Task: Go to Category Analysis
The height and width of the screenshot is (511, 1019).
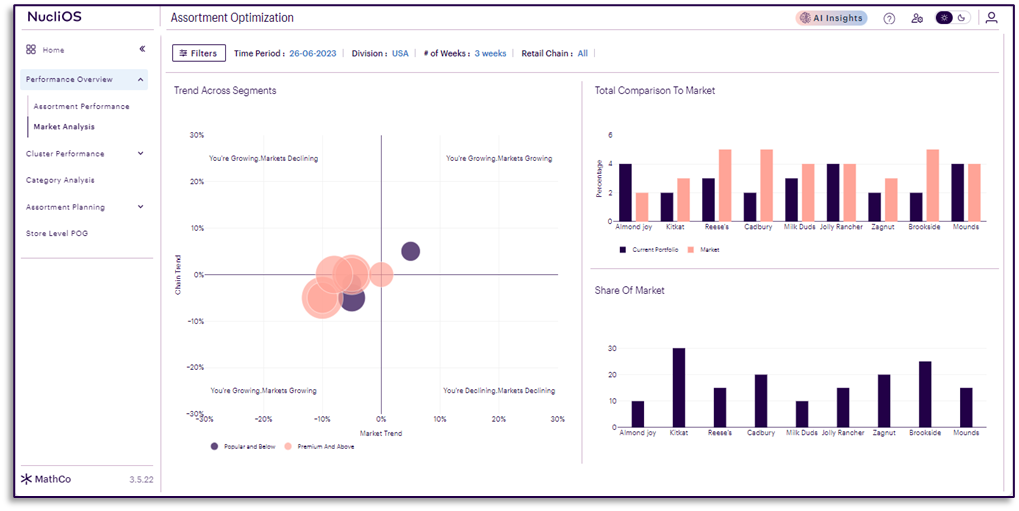Action: point(60,180)
